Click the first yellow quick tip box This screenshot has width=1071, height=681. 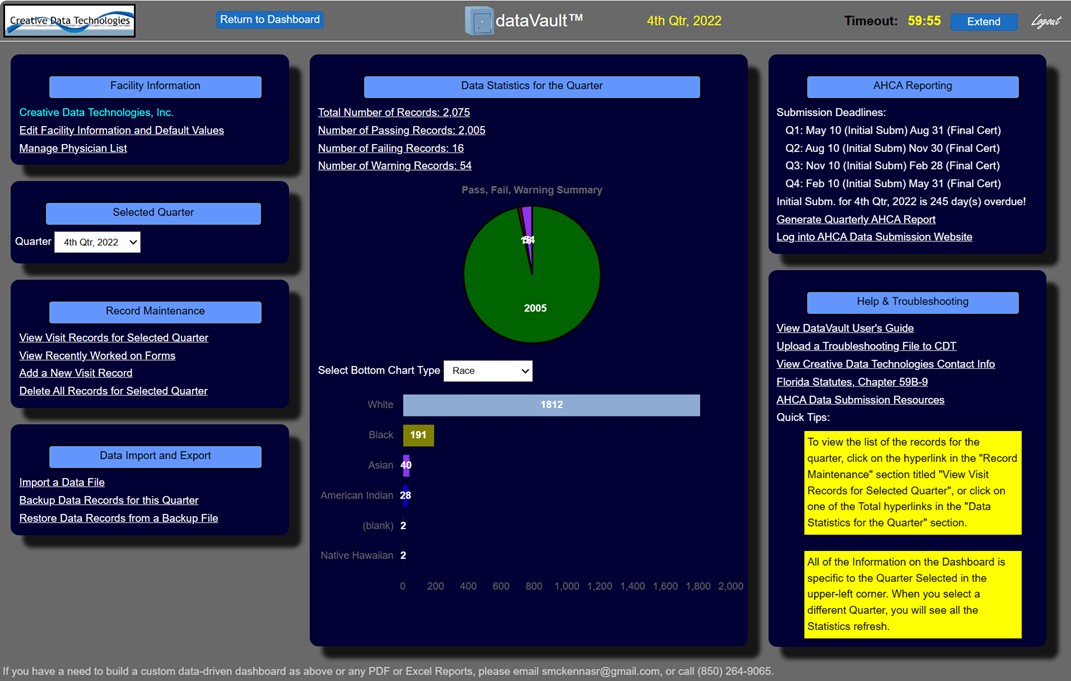[x=913, y=483]
